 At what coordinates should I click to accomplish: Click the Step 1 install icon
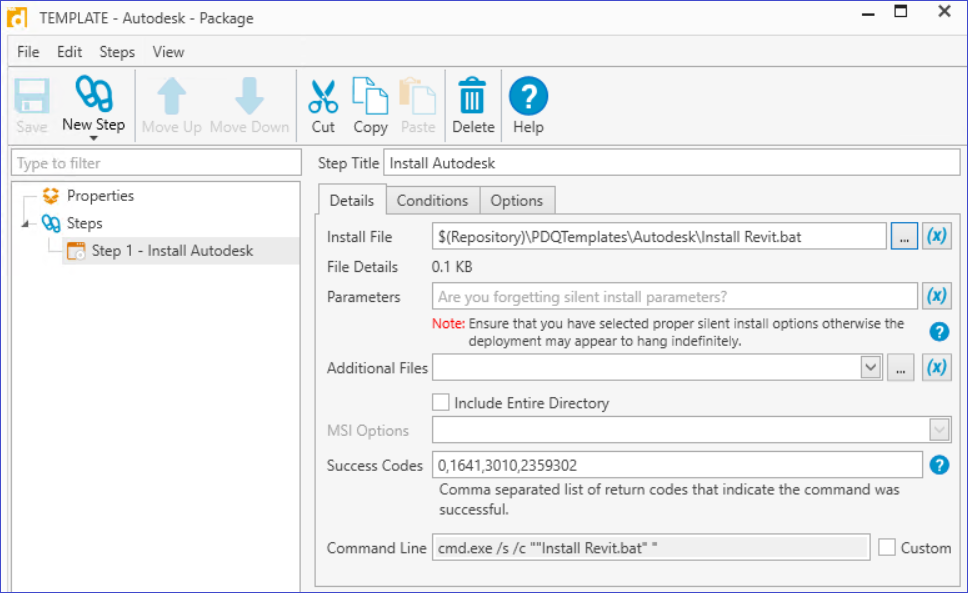coord(76,251)
